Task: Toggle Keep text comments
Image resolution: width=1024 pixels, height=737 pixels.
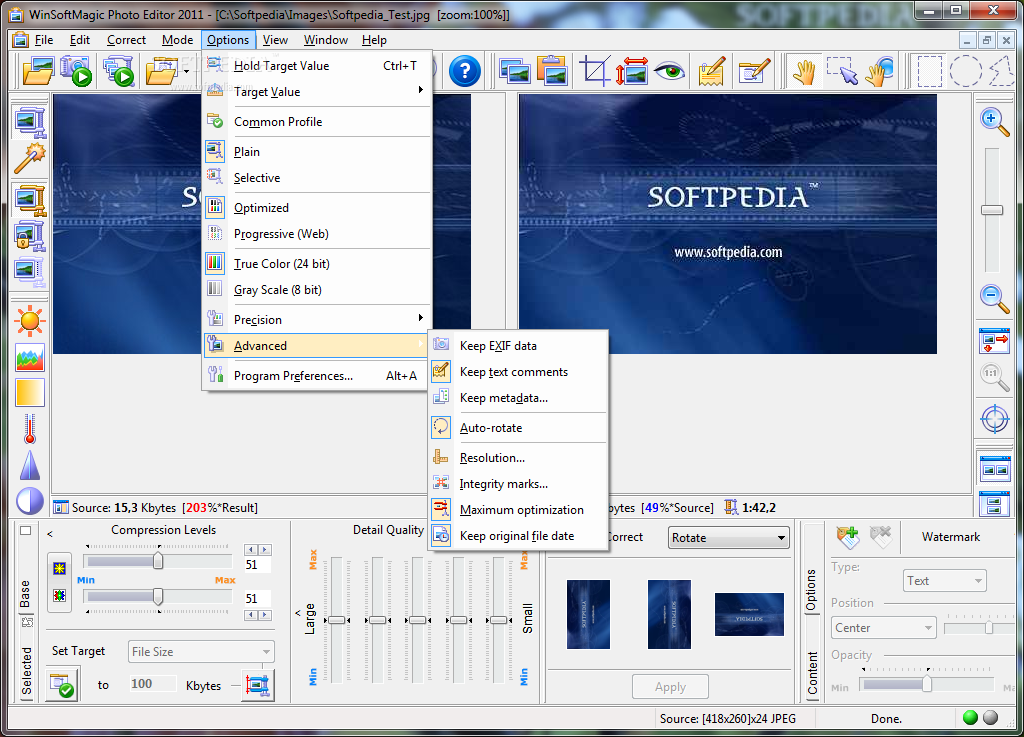Action: point(519,372)
